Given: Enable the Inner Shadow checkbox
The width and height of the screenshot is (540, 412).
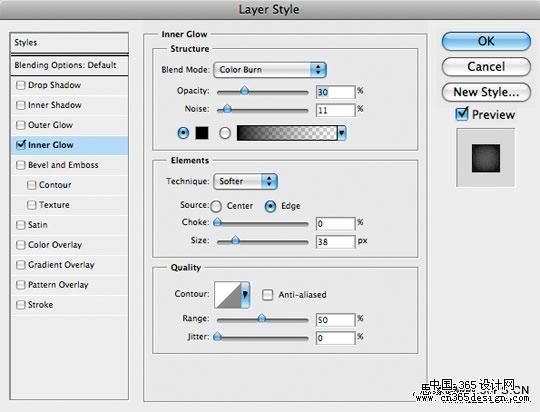Looking at the screenshot, I should tap(21, 105).
